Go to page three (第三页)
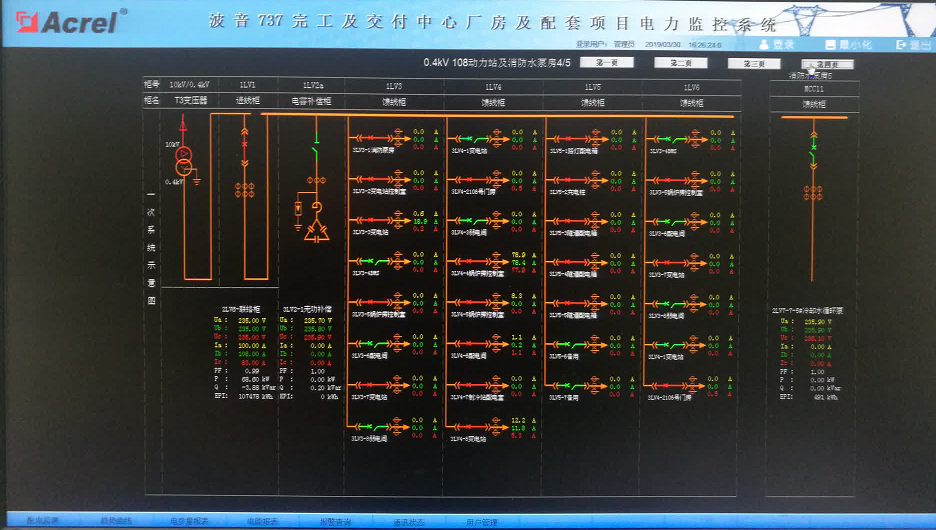The height and width of the screenshot is (530, 936). [753, 63]
